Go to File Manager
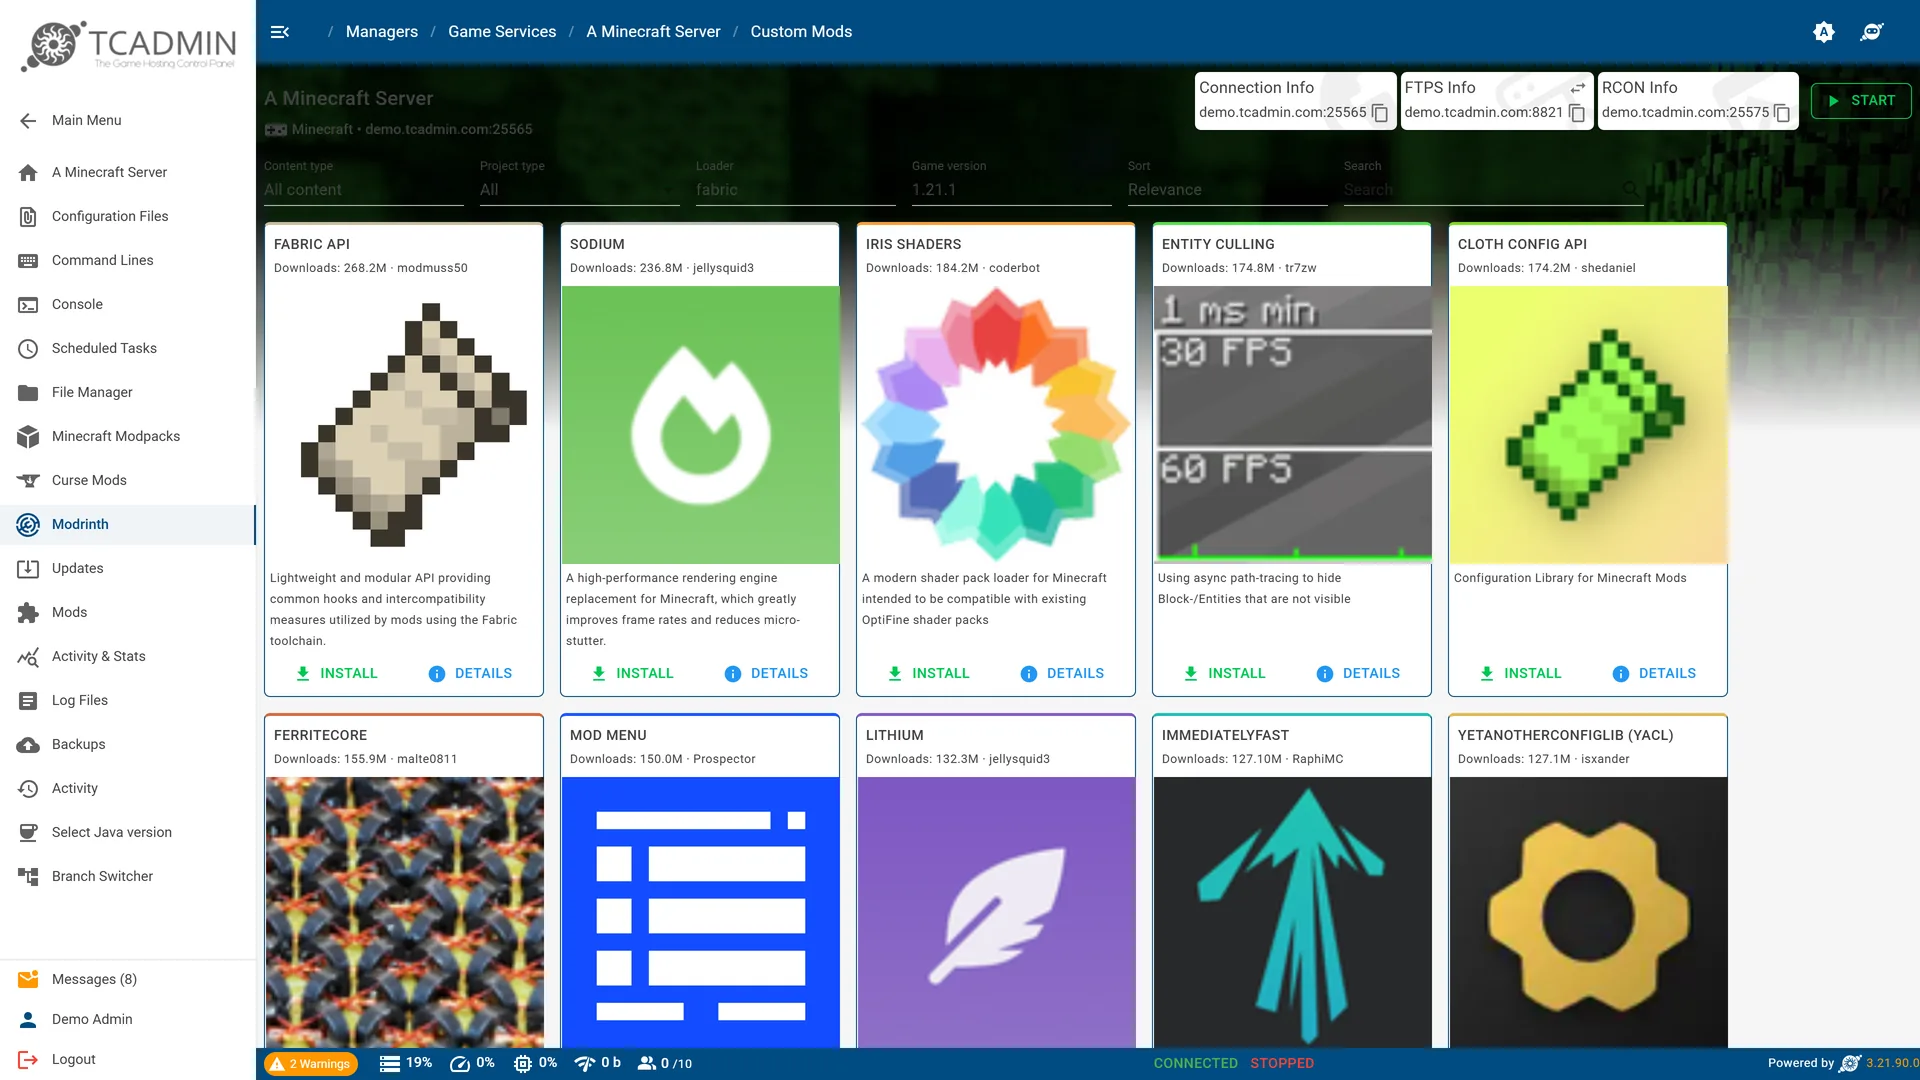This screenshot has height=1080, width=1920. [x=128, y=392]
